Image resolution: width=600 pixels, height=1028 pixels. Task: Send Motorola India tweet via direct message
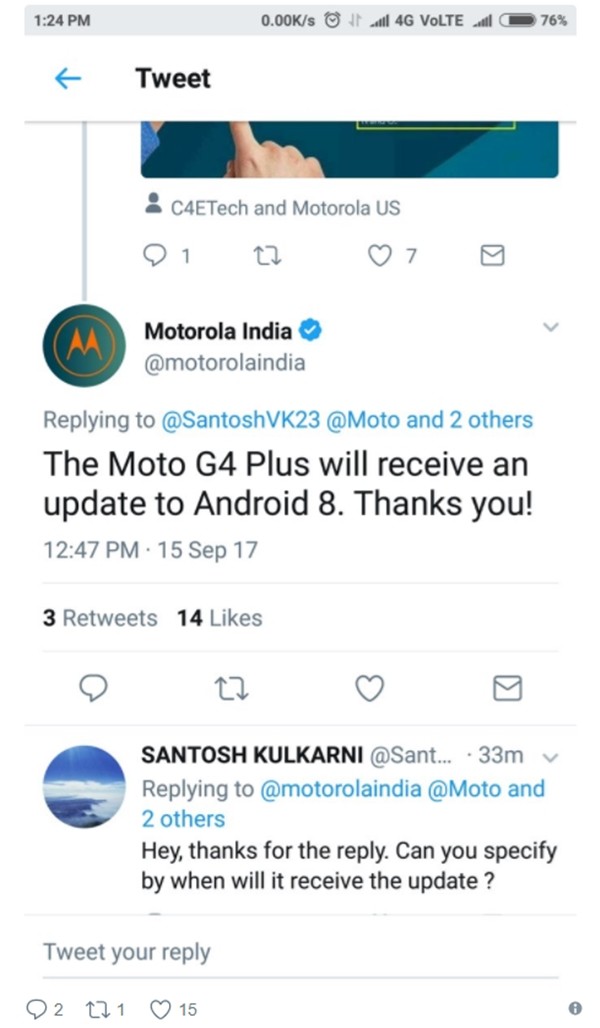click(x=507, y=688)
